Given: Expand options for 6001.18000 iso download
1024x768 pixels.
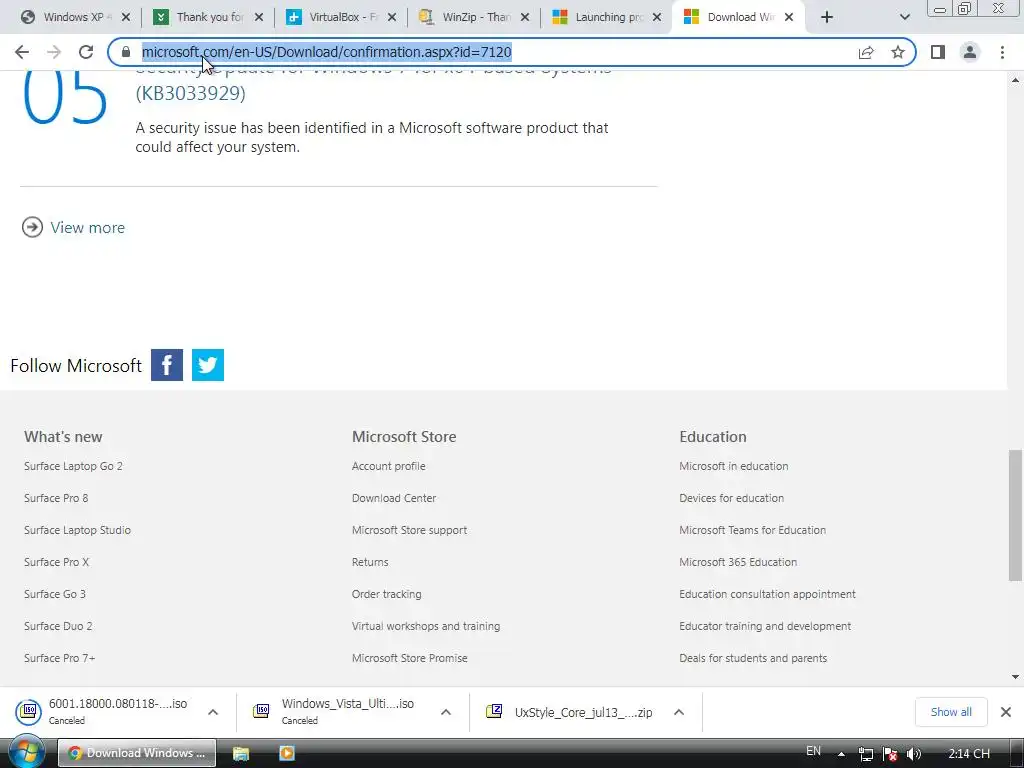Looking at the screenshot, I should pyautogui.click(x=213, y=712).
